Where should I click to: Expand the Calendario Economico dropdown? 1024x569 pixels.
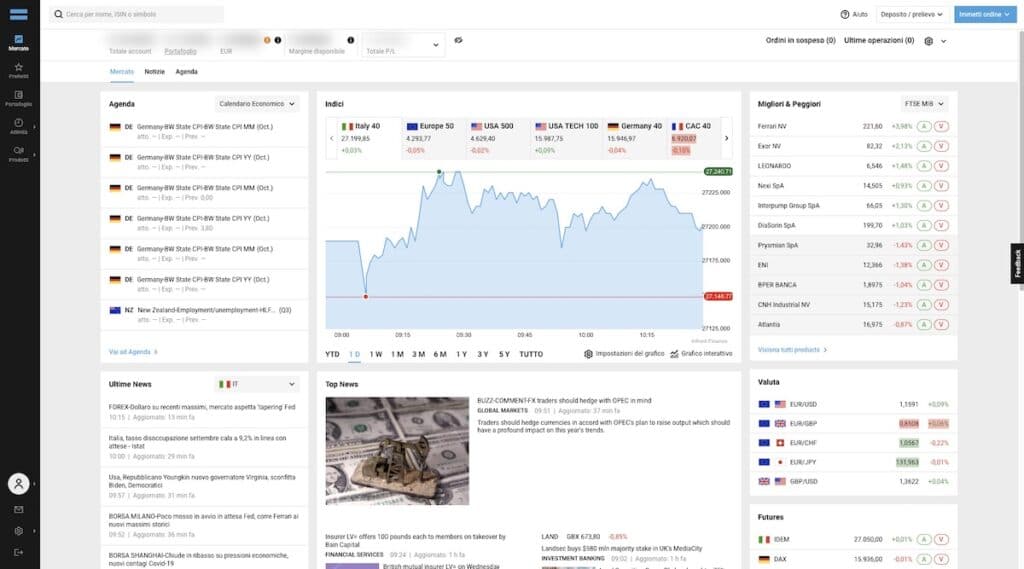(x=258, y=103)
